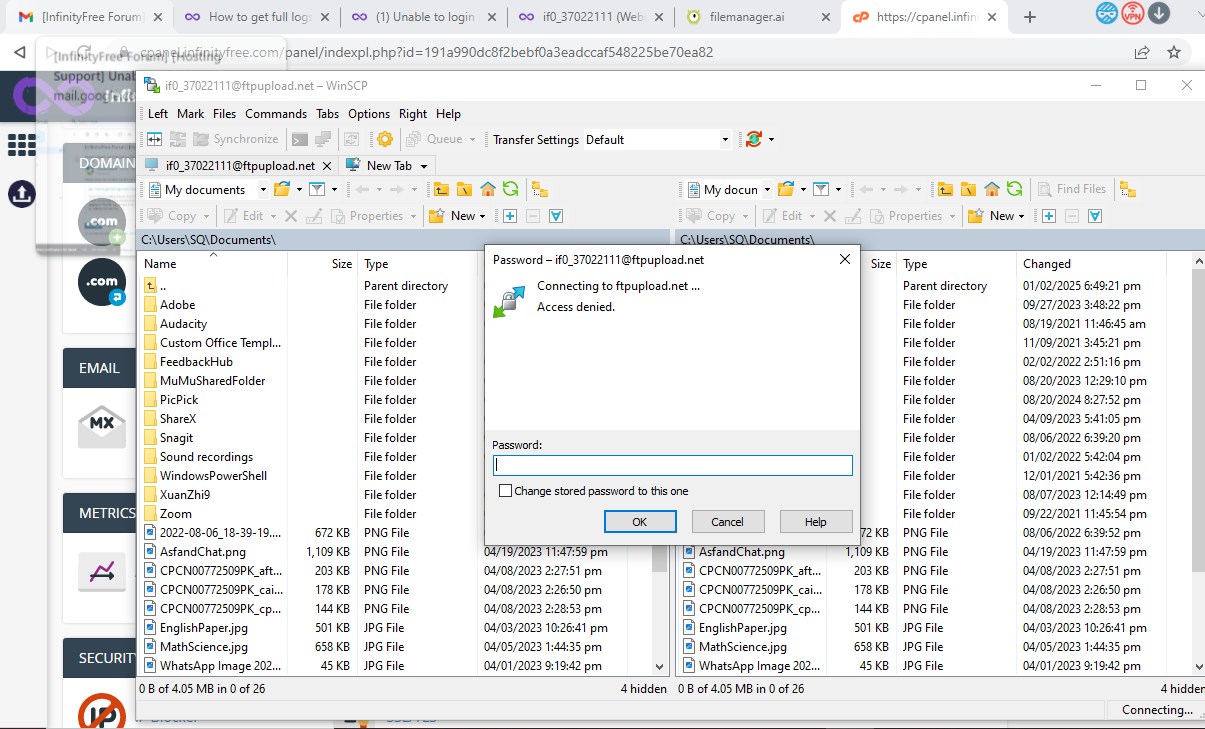Close the if0_37022111@ftpupload.net session tab
The image size is (1205, 729).
[327, 166]
